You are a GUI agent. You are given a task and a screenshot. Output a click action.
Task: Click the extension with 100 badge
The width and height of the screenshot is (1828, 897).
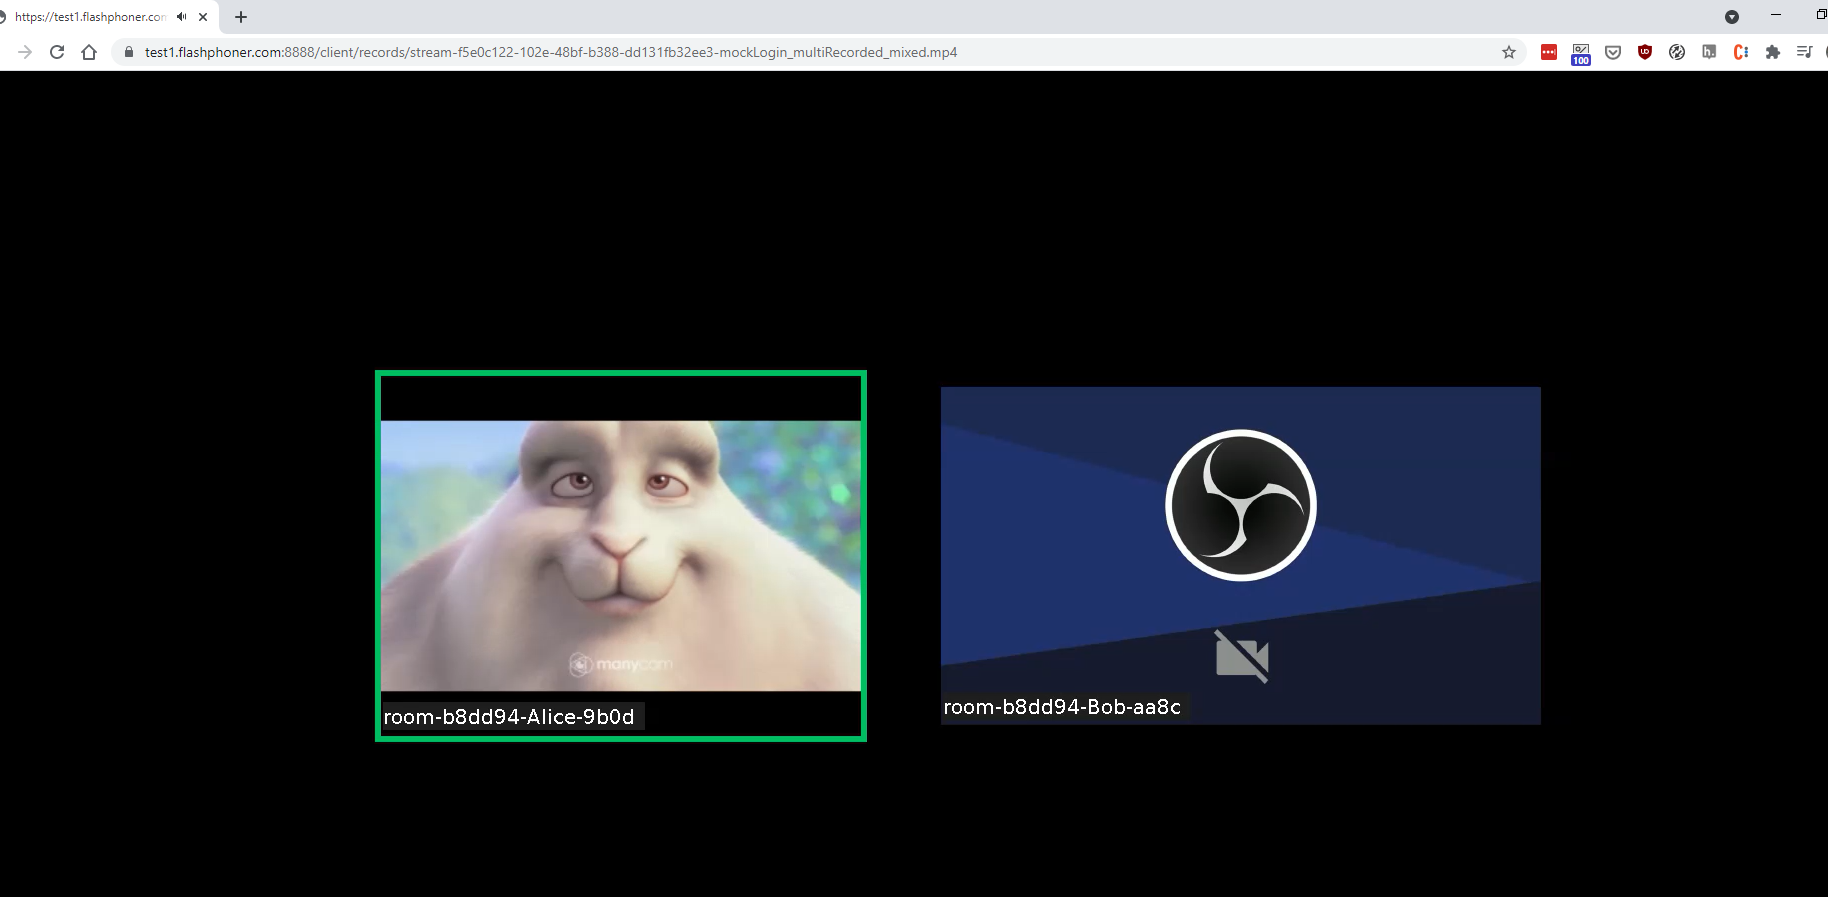click(1580, 54)
